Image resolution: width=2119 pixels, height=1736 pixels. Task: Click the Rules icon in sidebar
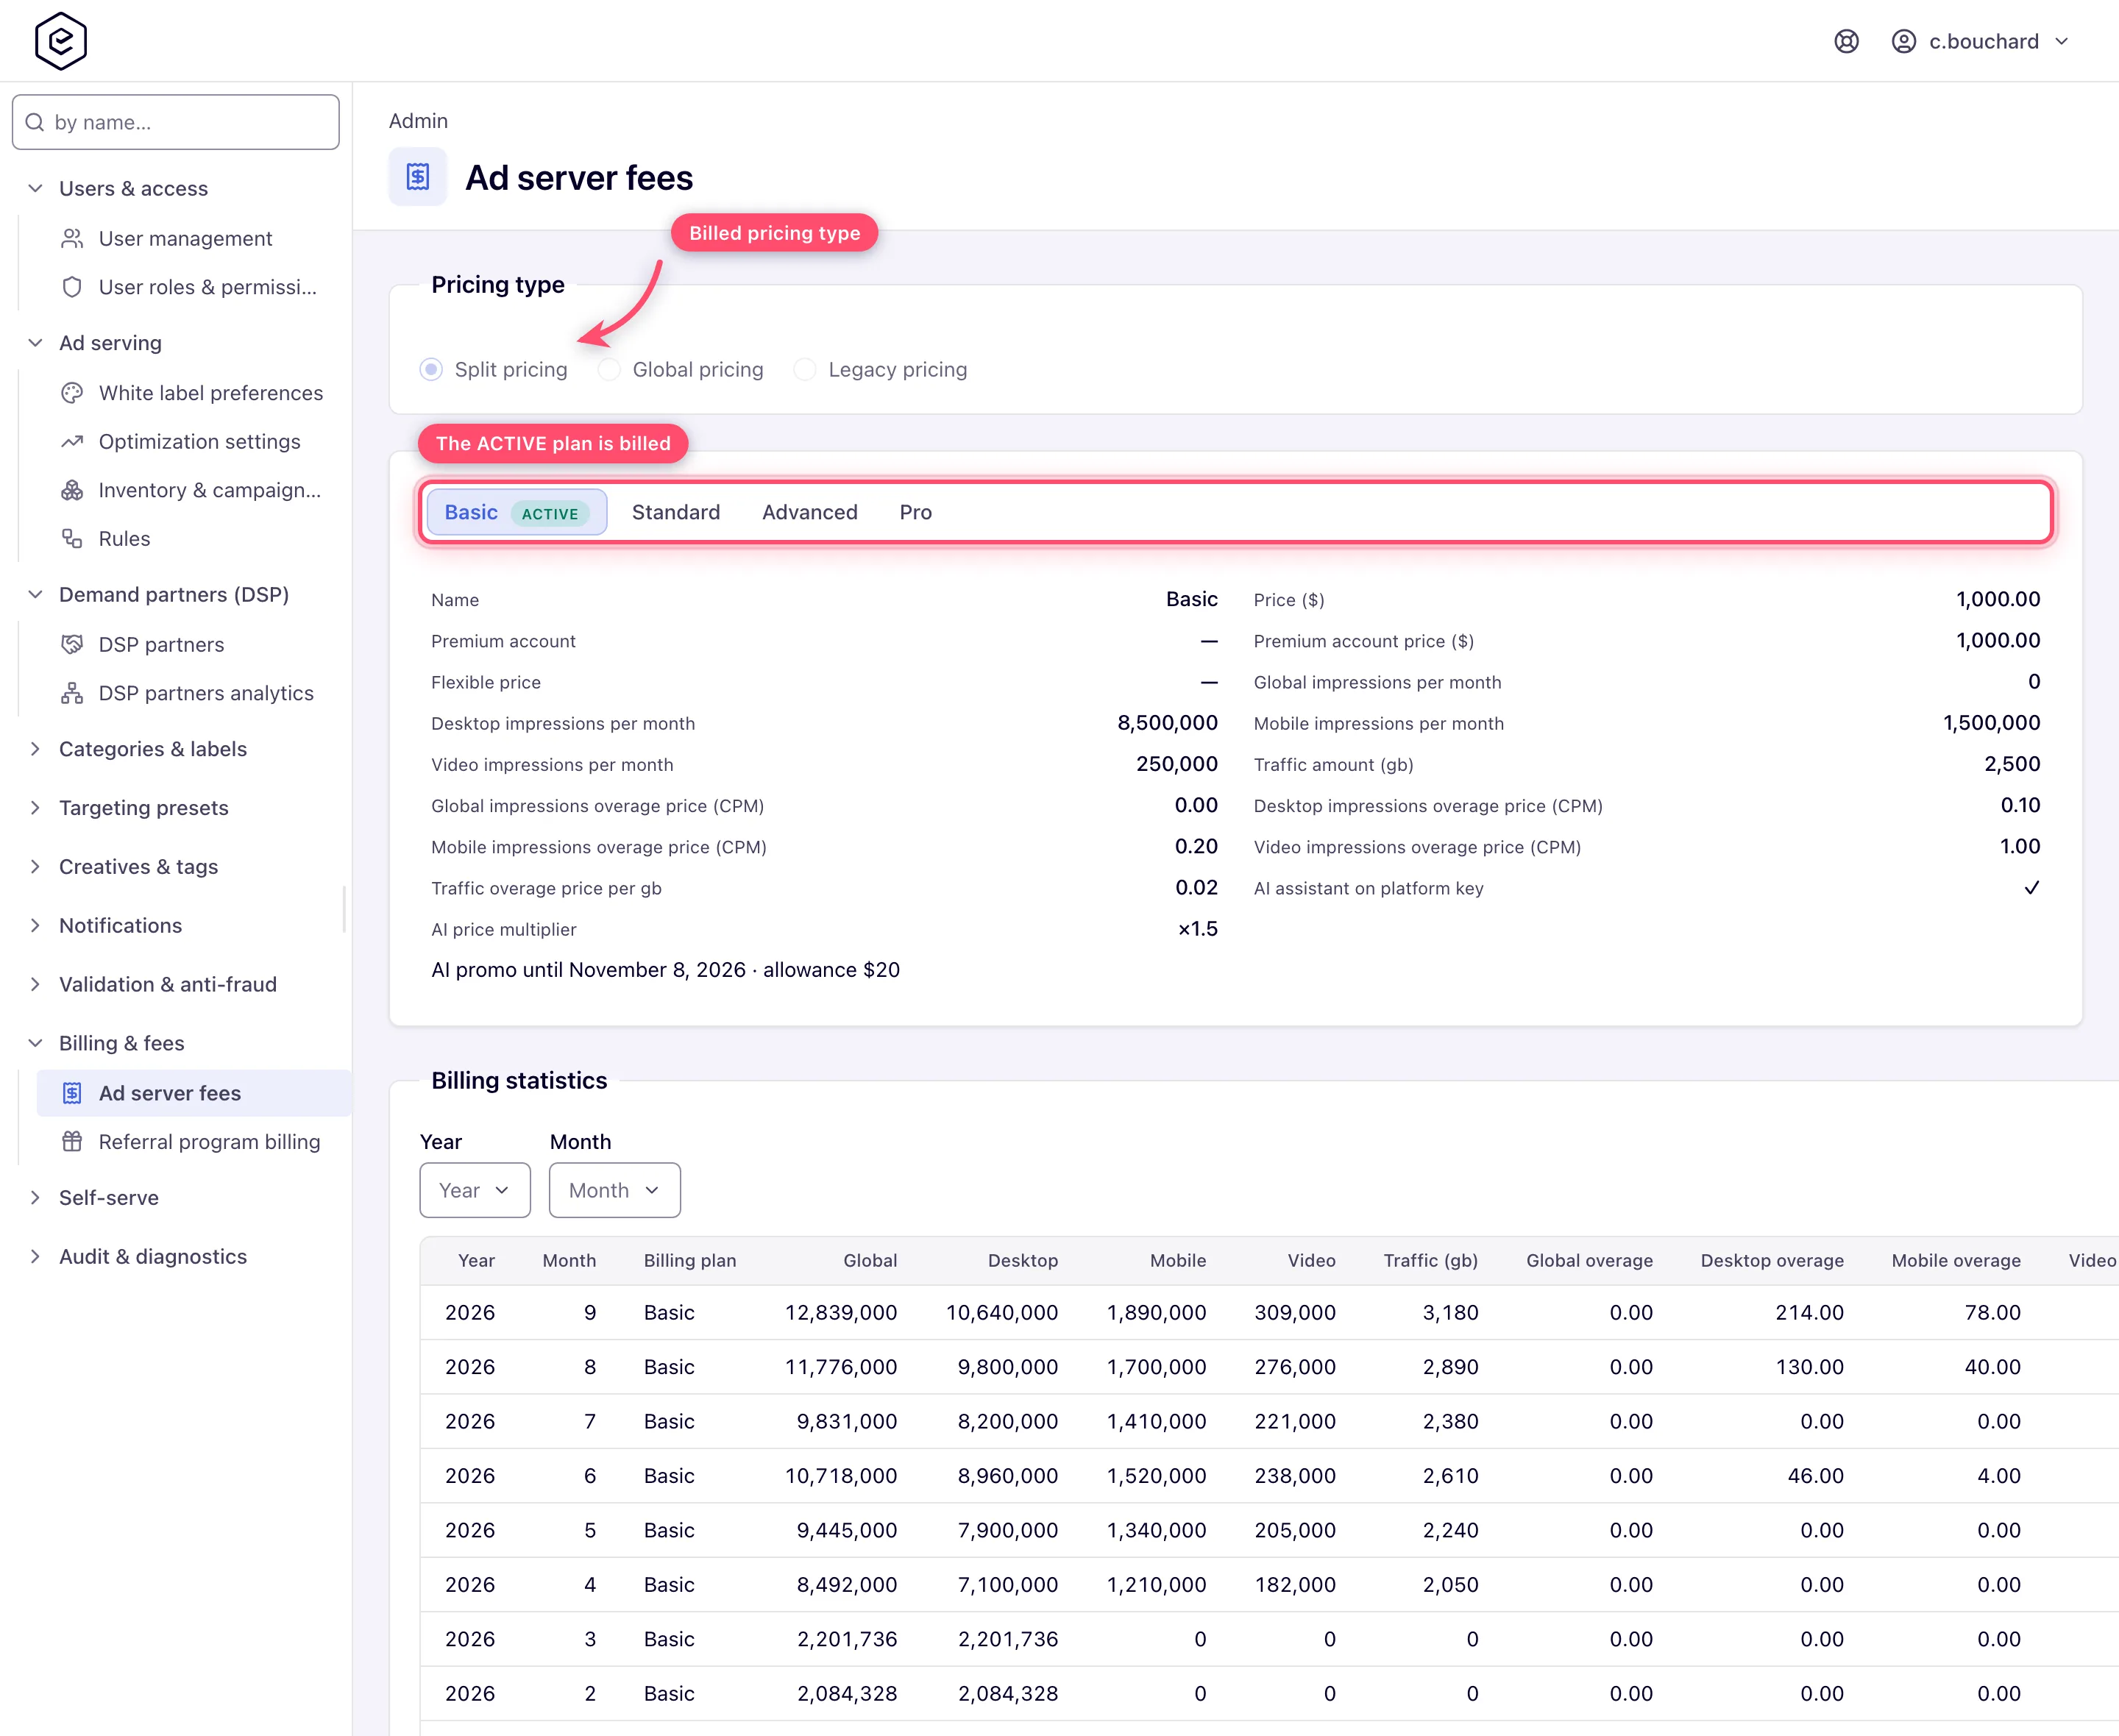72,538
